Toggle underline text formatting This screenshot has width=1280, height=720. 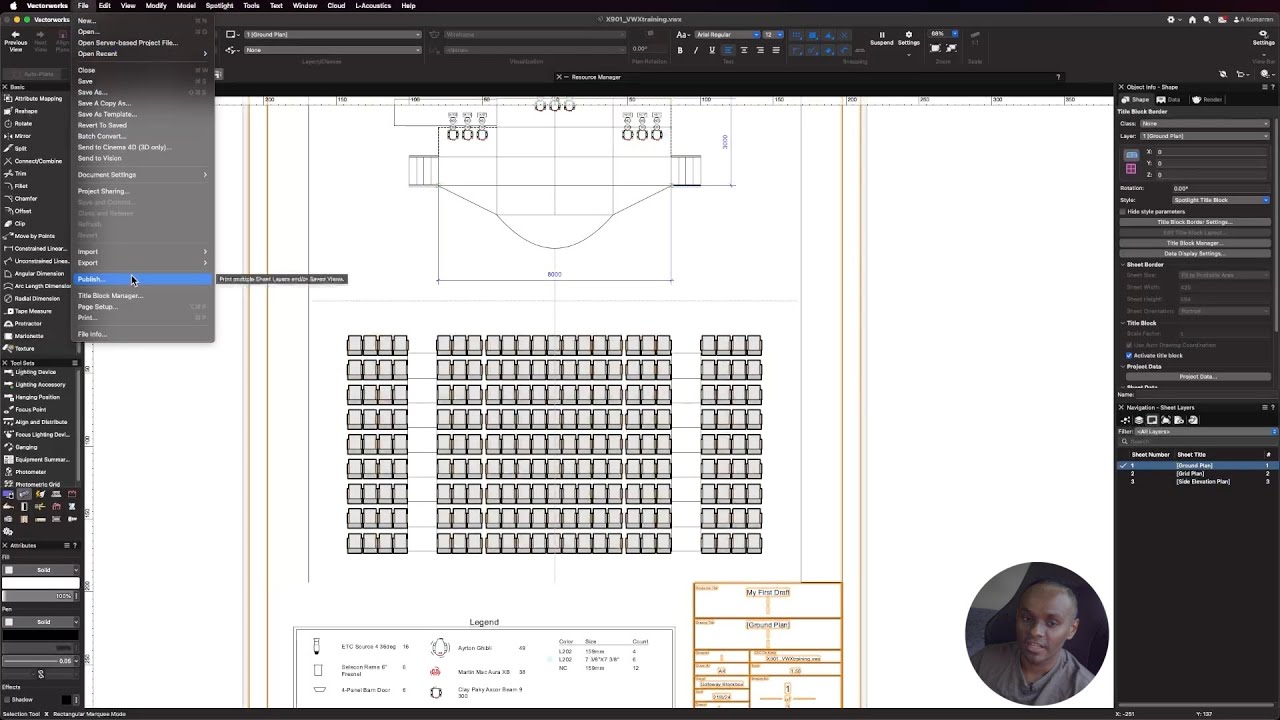[x=712, y=50]
